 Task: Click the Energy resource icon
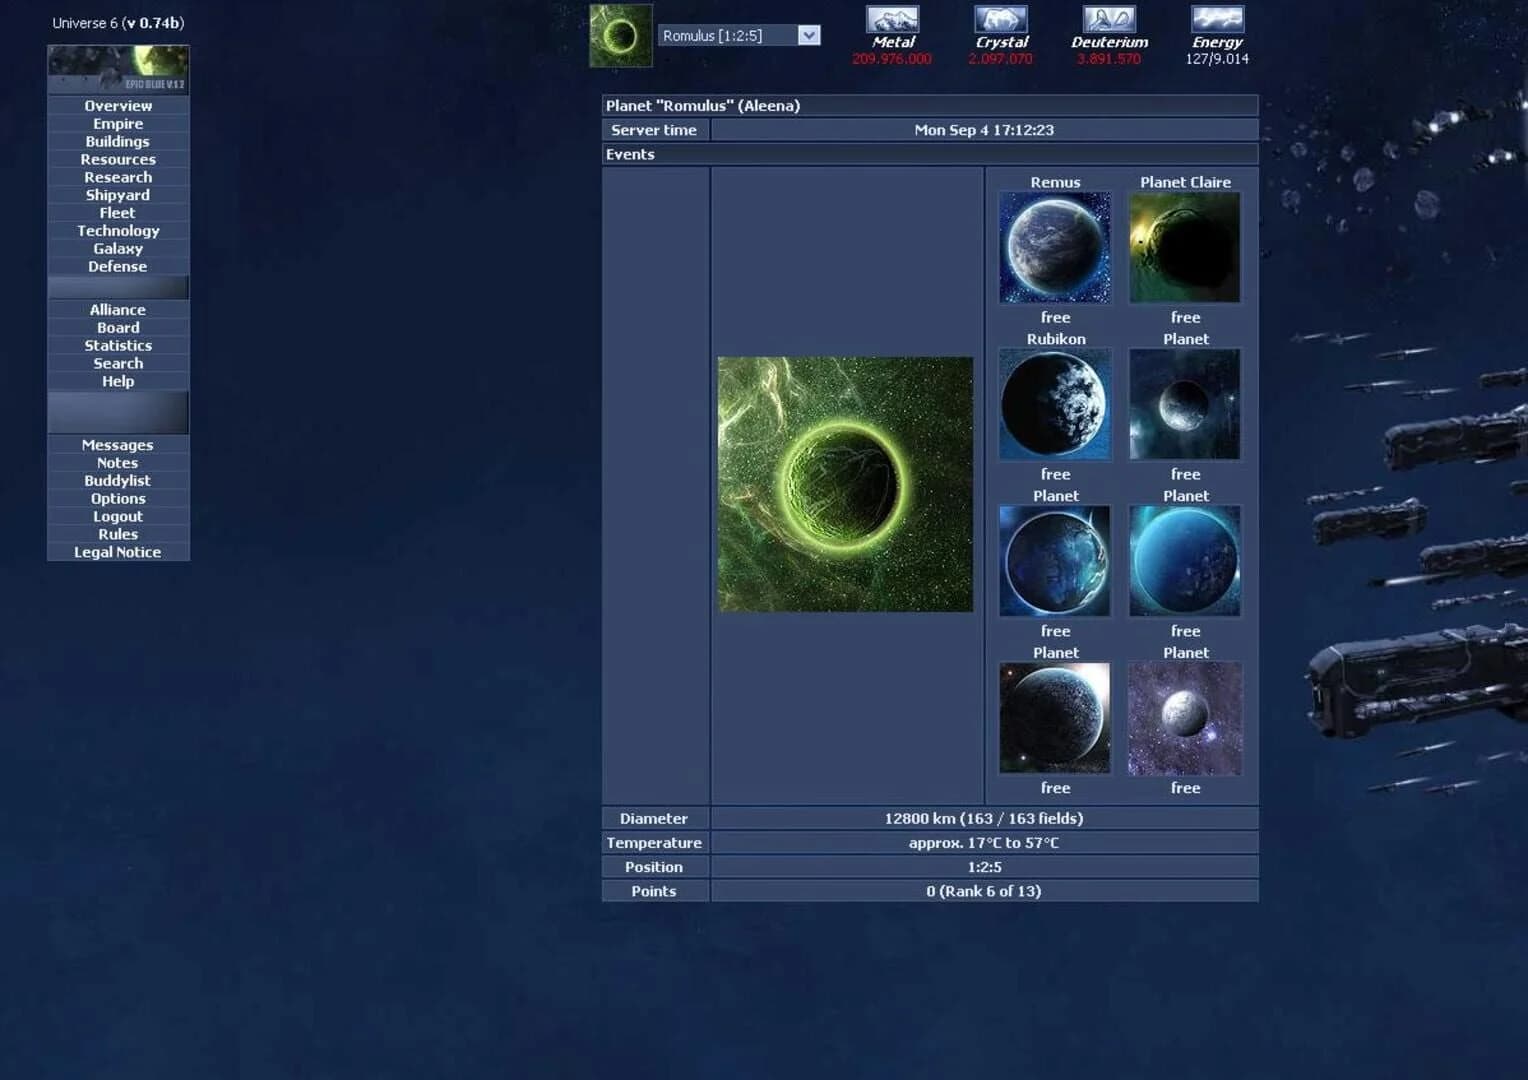point(1216,22)
